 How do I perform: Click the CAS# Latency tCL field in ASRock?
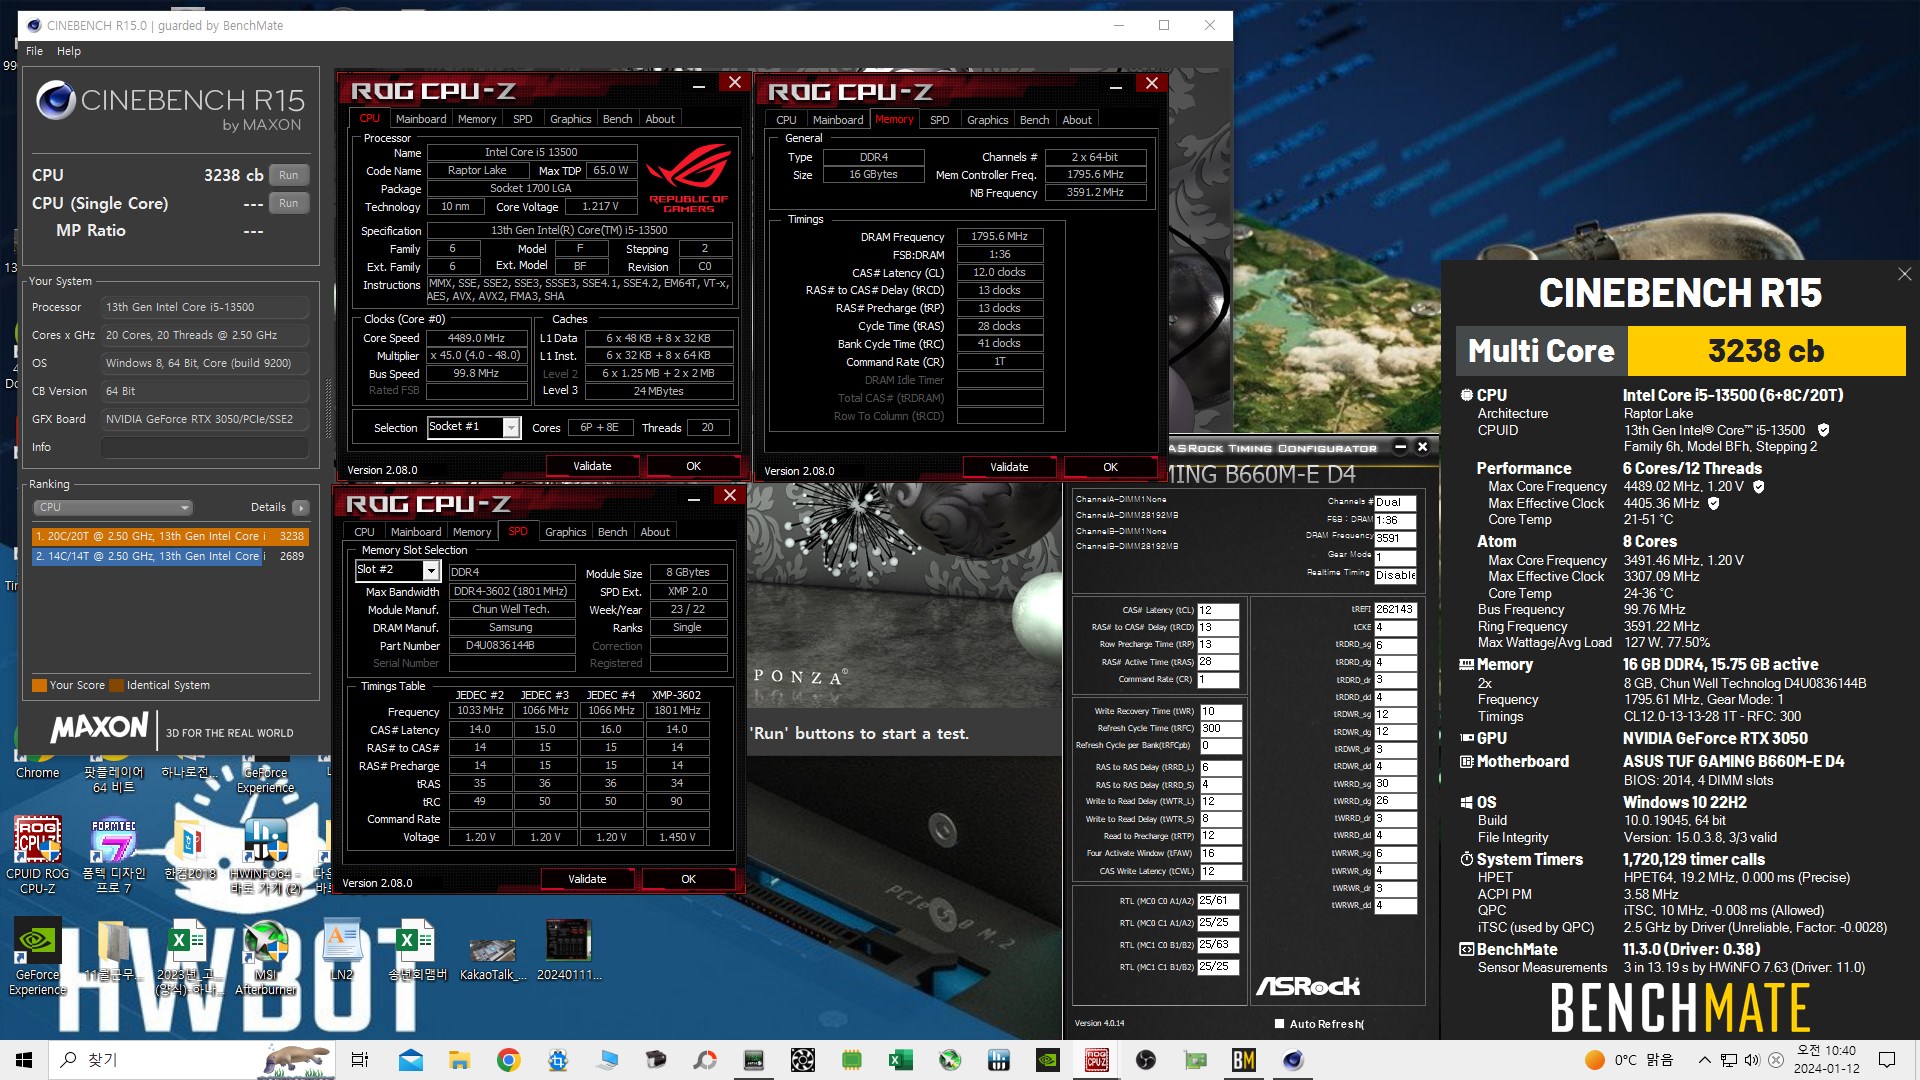point(1217,611)
